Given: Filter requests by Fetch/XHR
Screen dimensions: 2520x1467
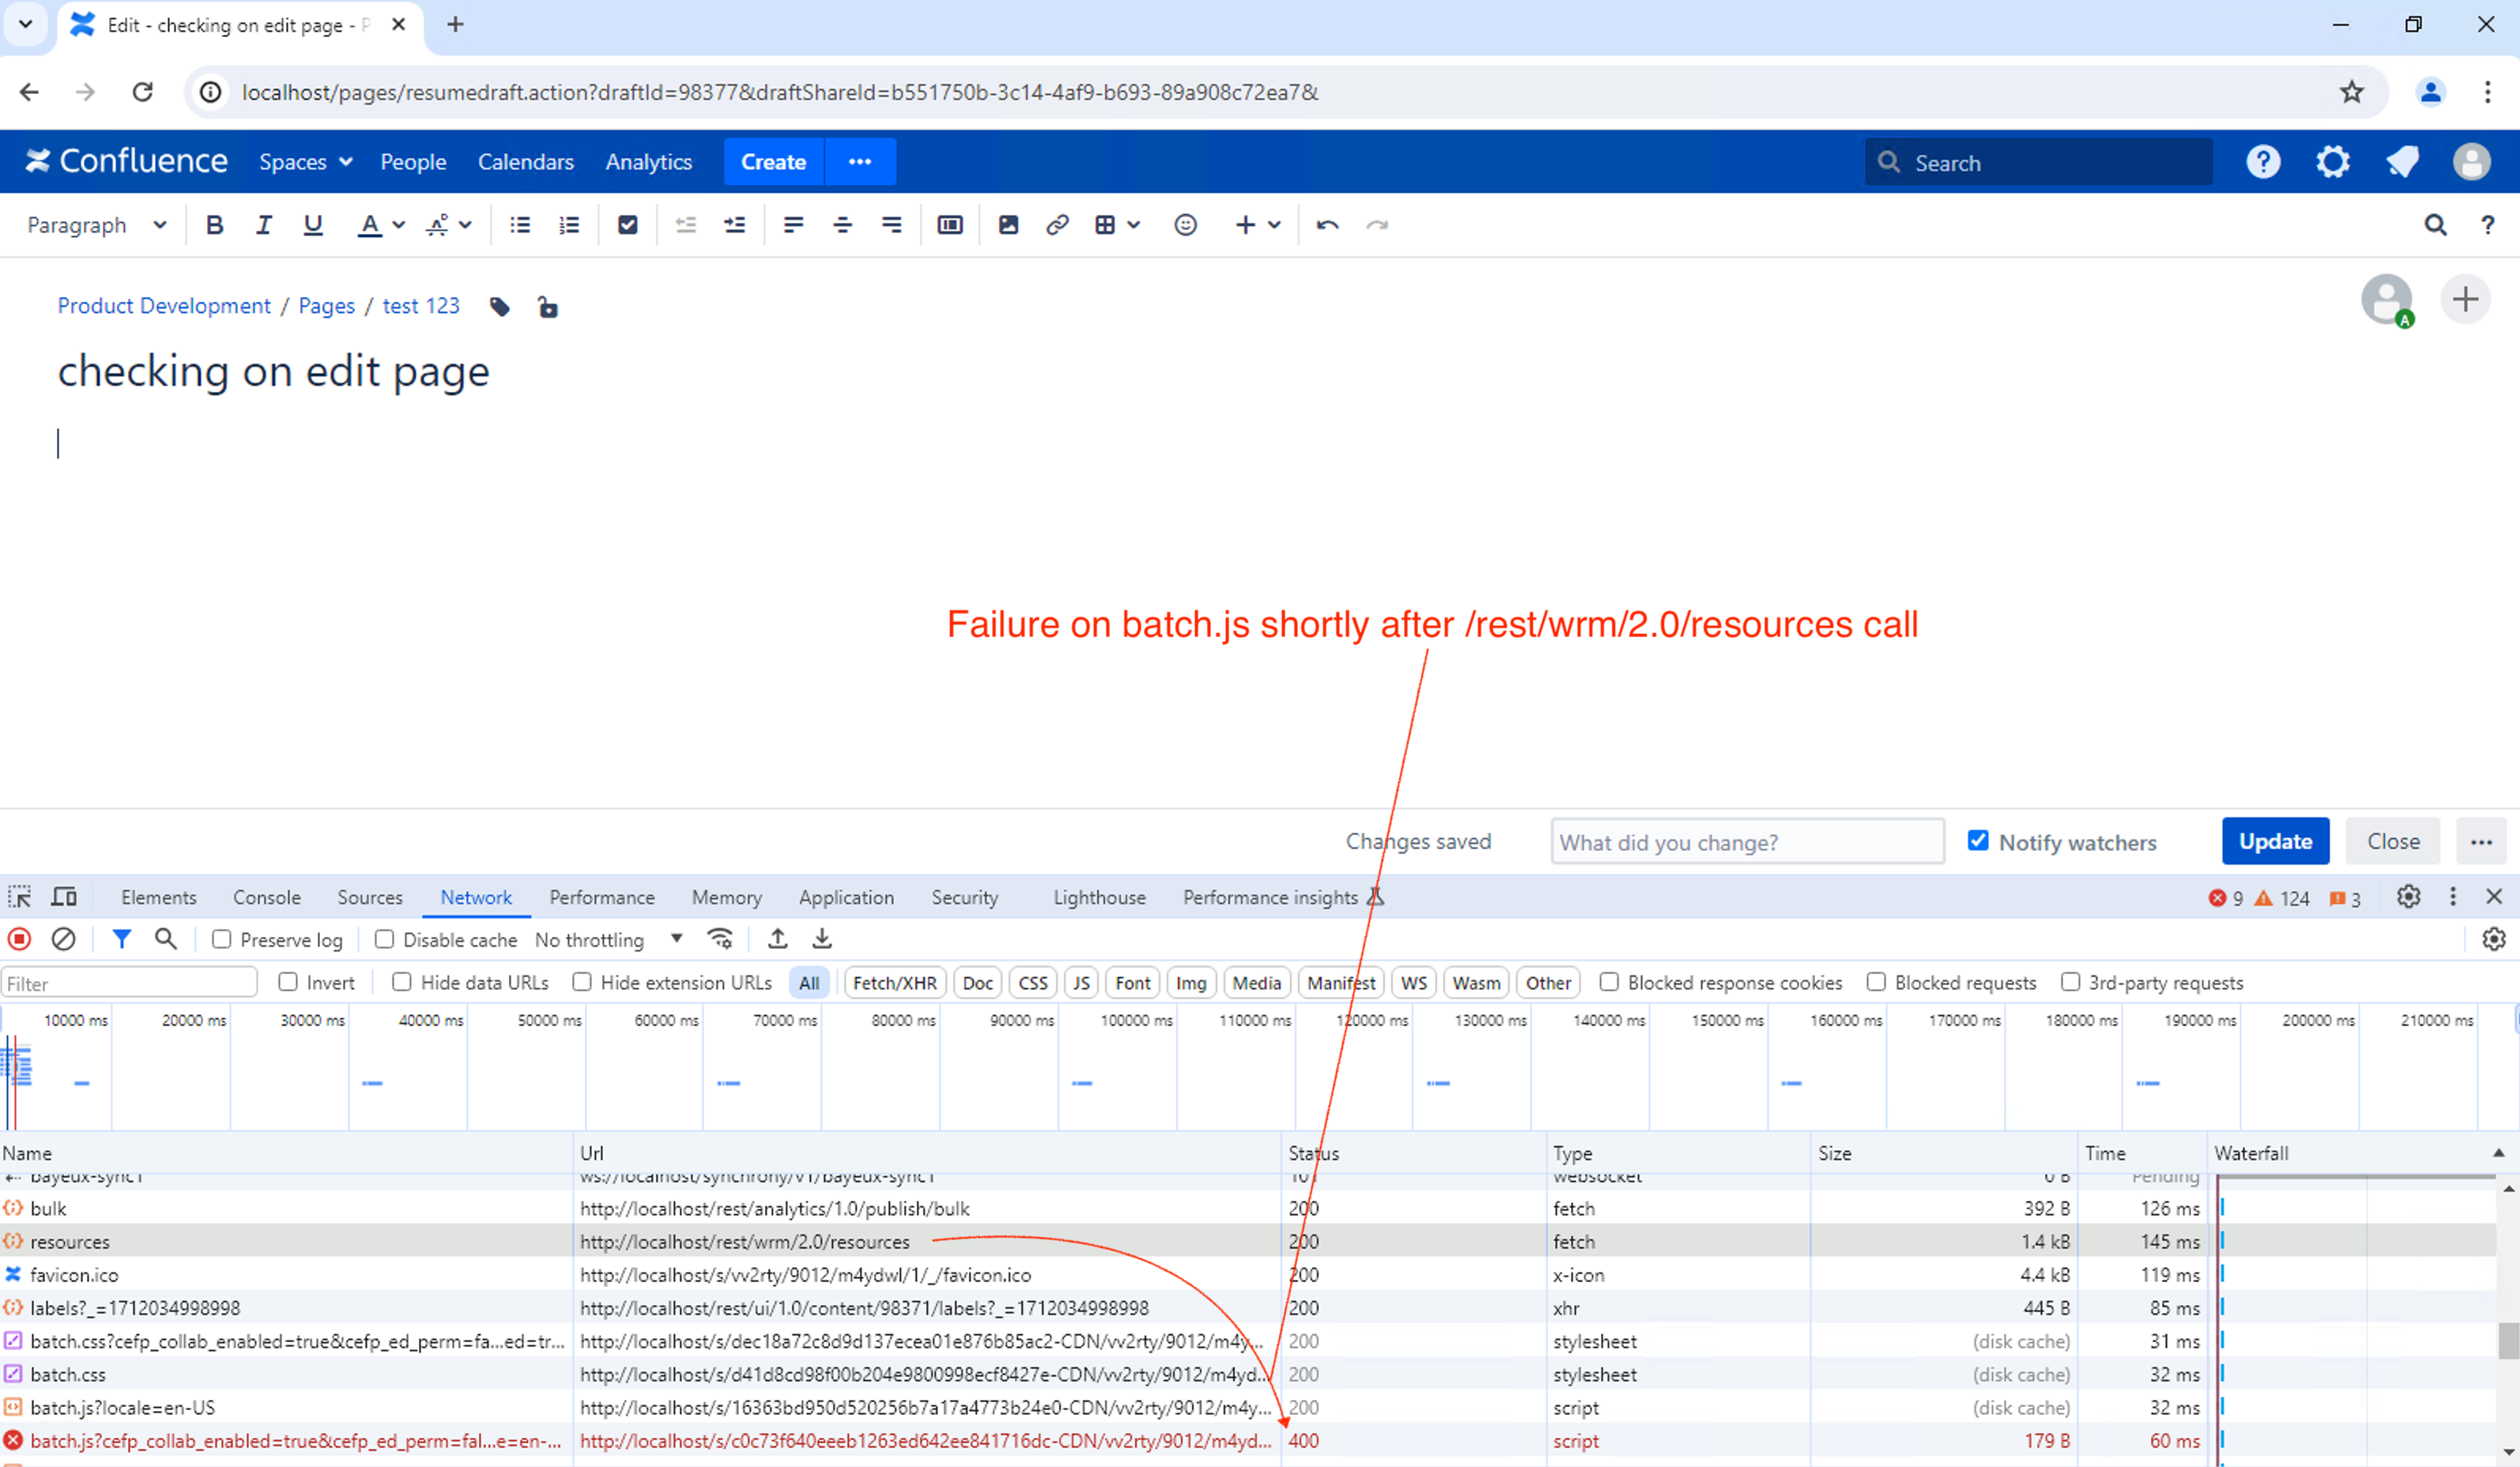Looking at the screenshot, I should coord(895,983).
